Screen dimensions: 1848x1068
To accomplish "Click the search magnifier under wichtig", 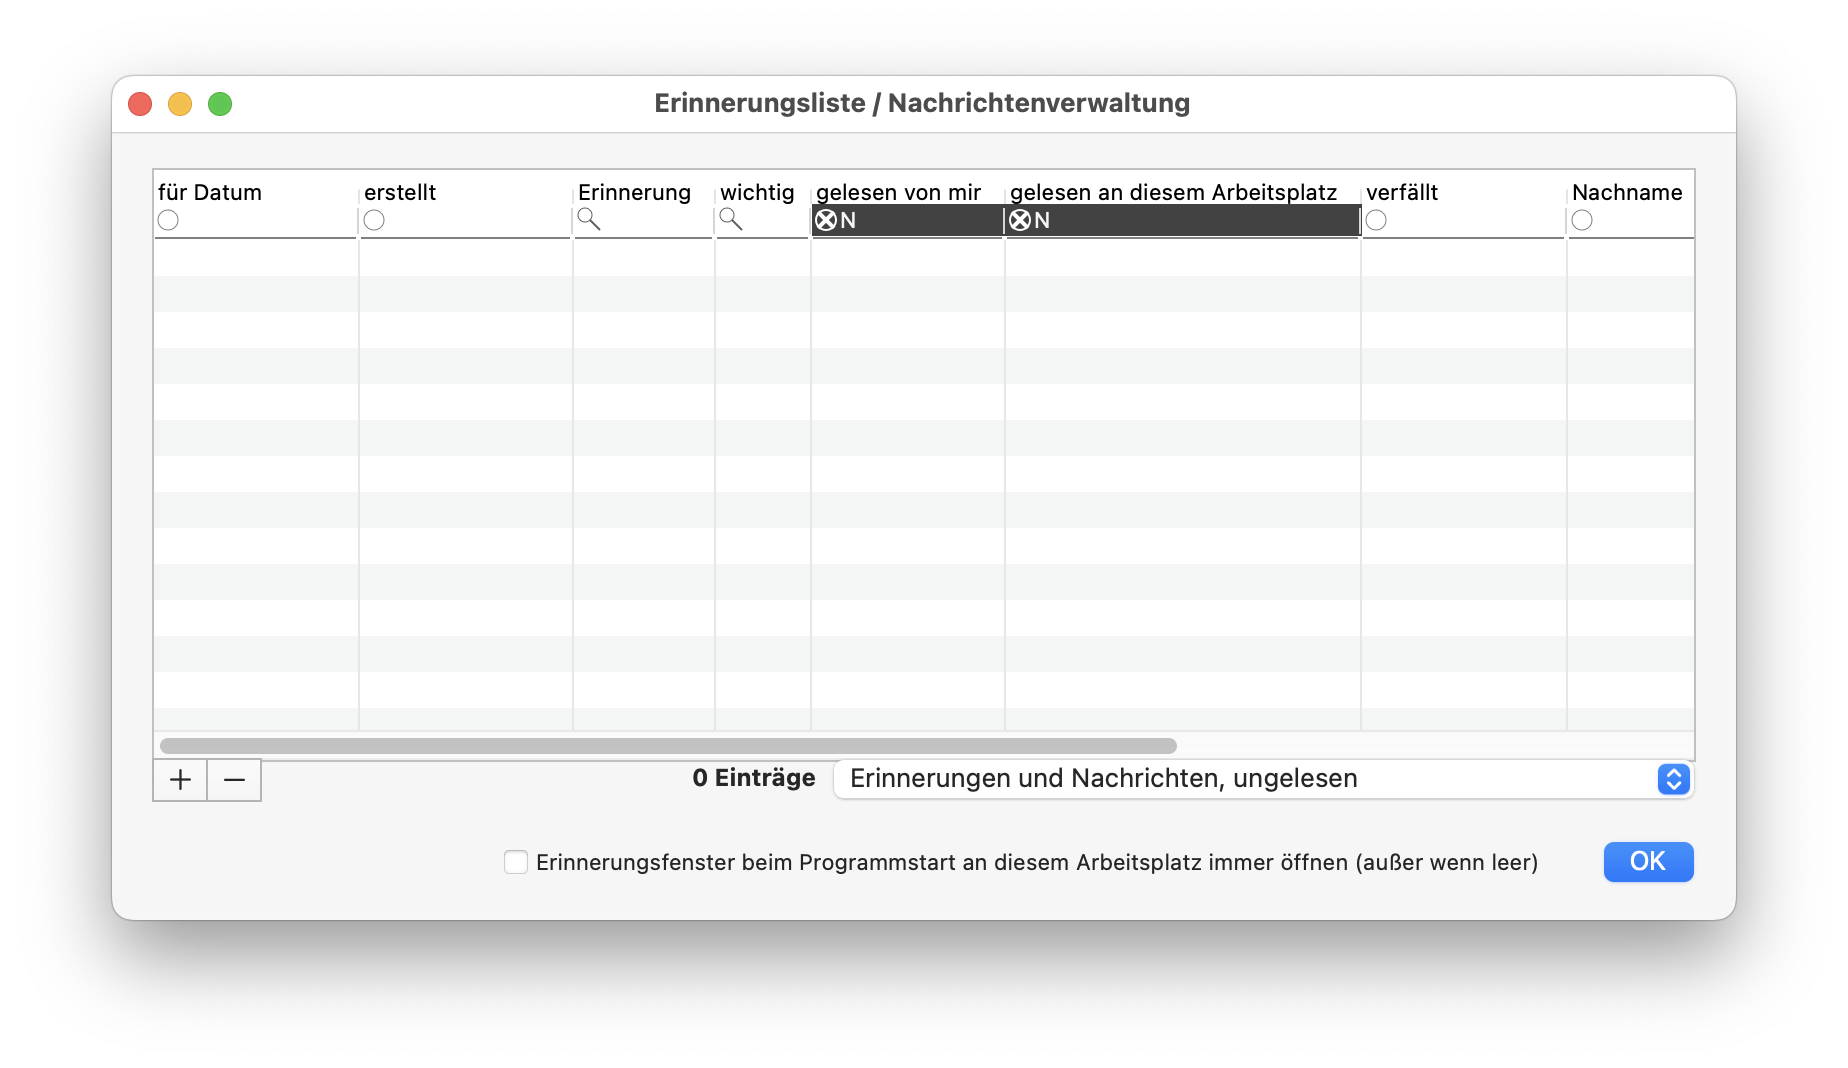I will click(731, 220).
